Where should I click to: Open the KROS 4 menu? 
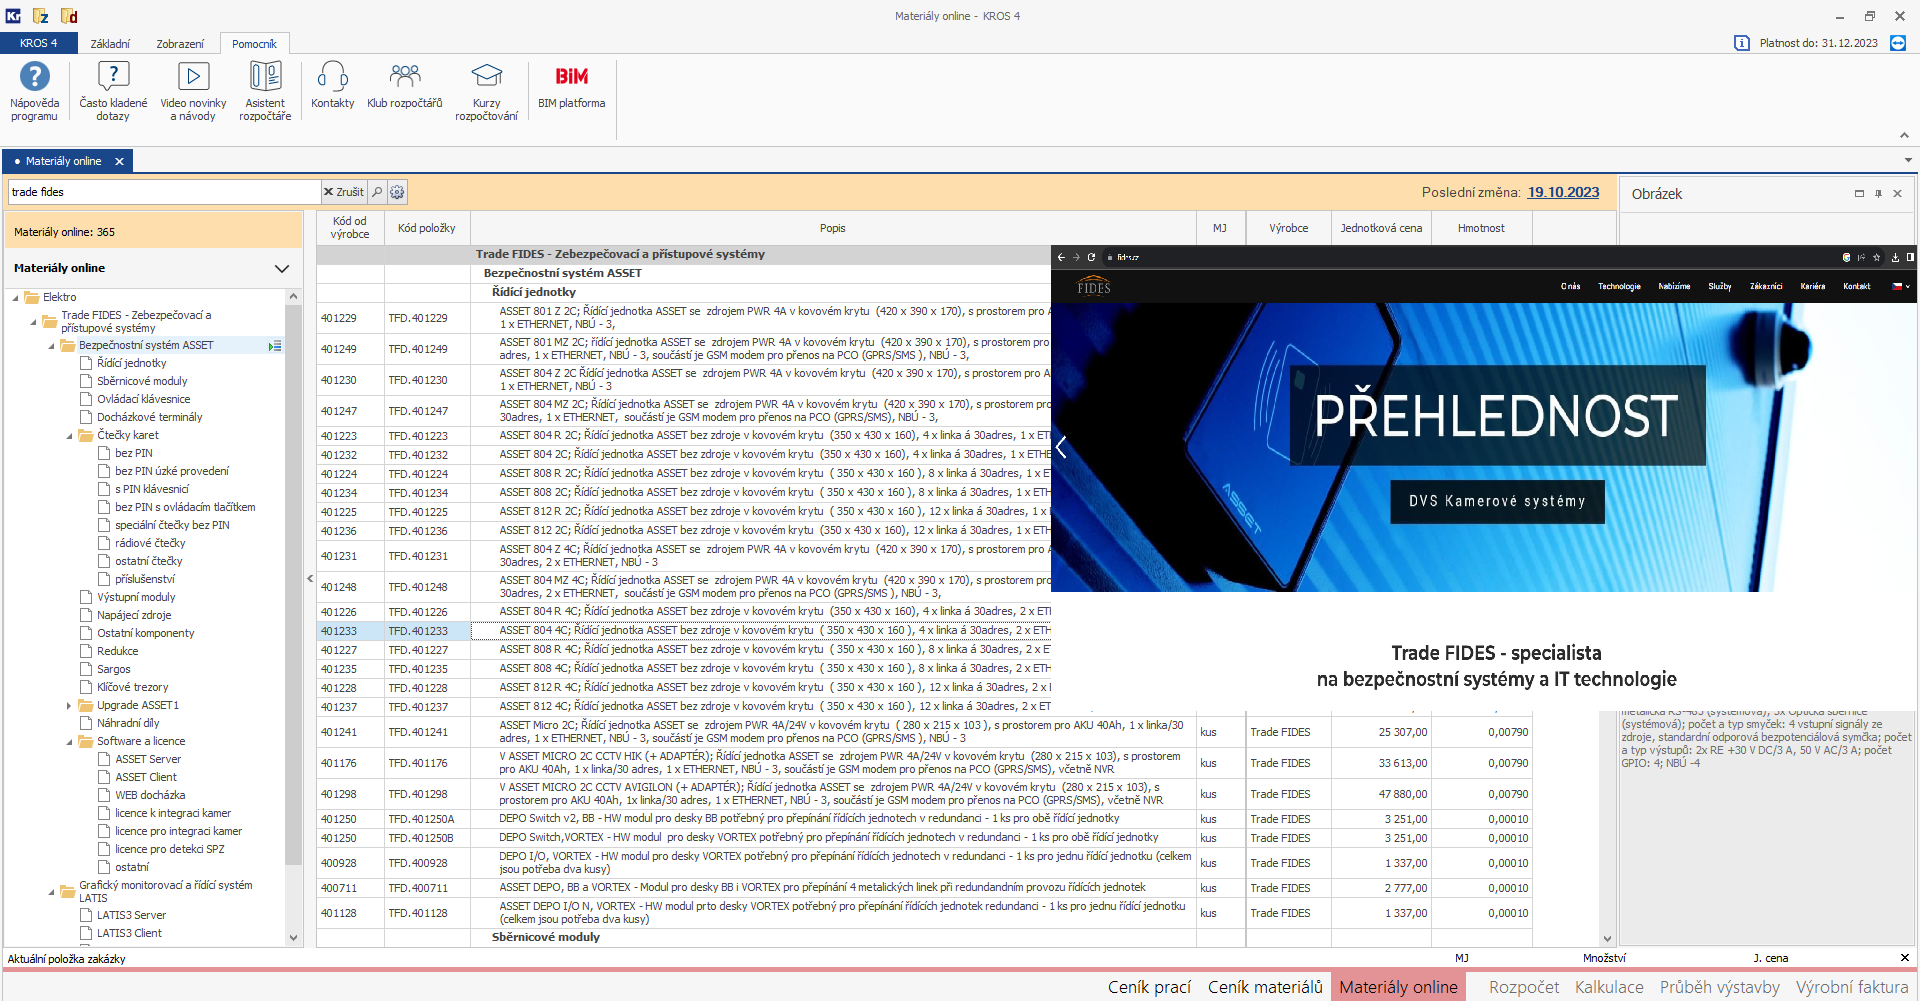click(38, 43)
